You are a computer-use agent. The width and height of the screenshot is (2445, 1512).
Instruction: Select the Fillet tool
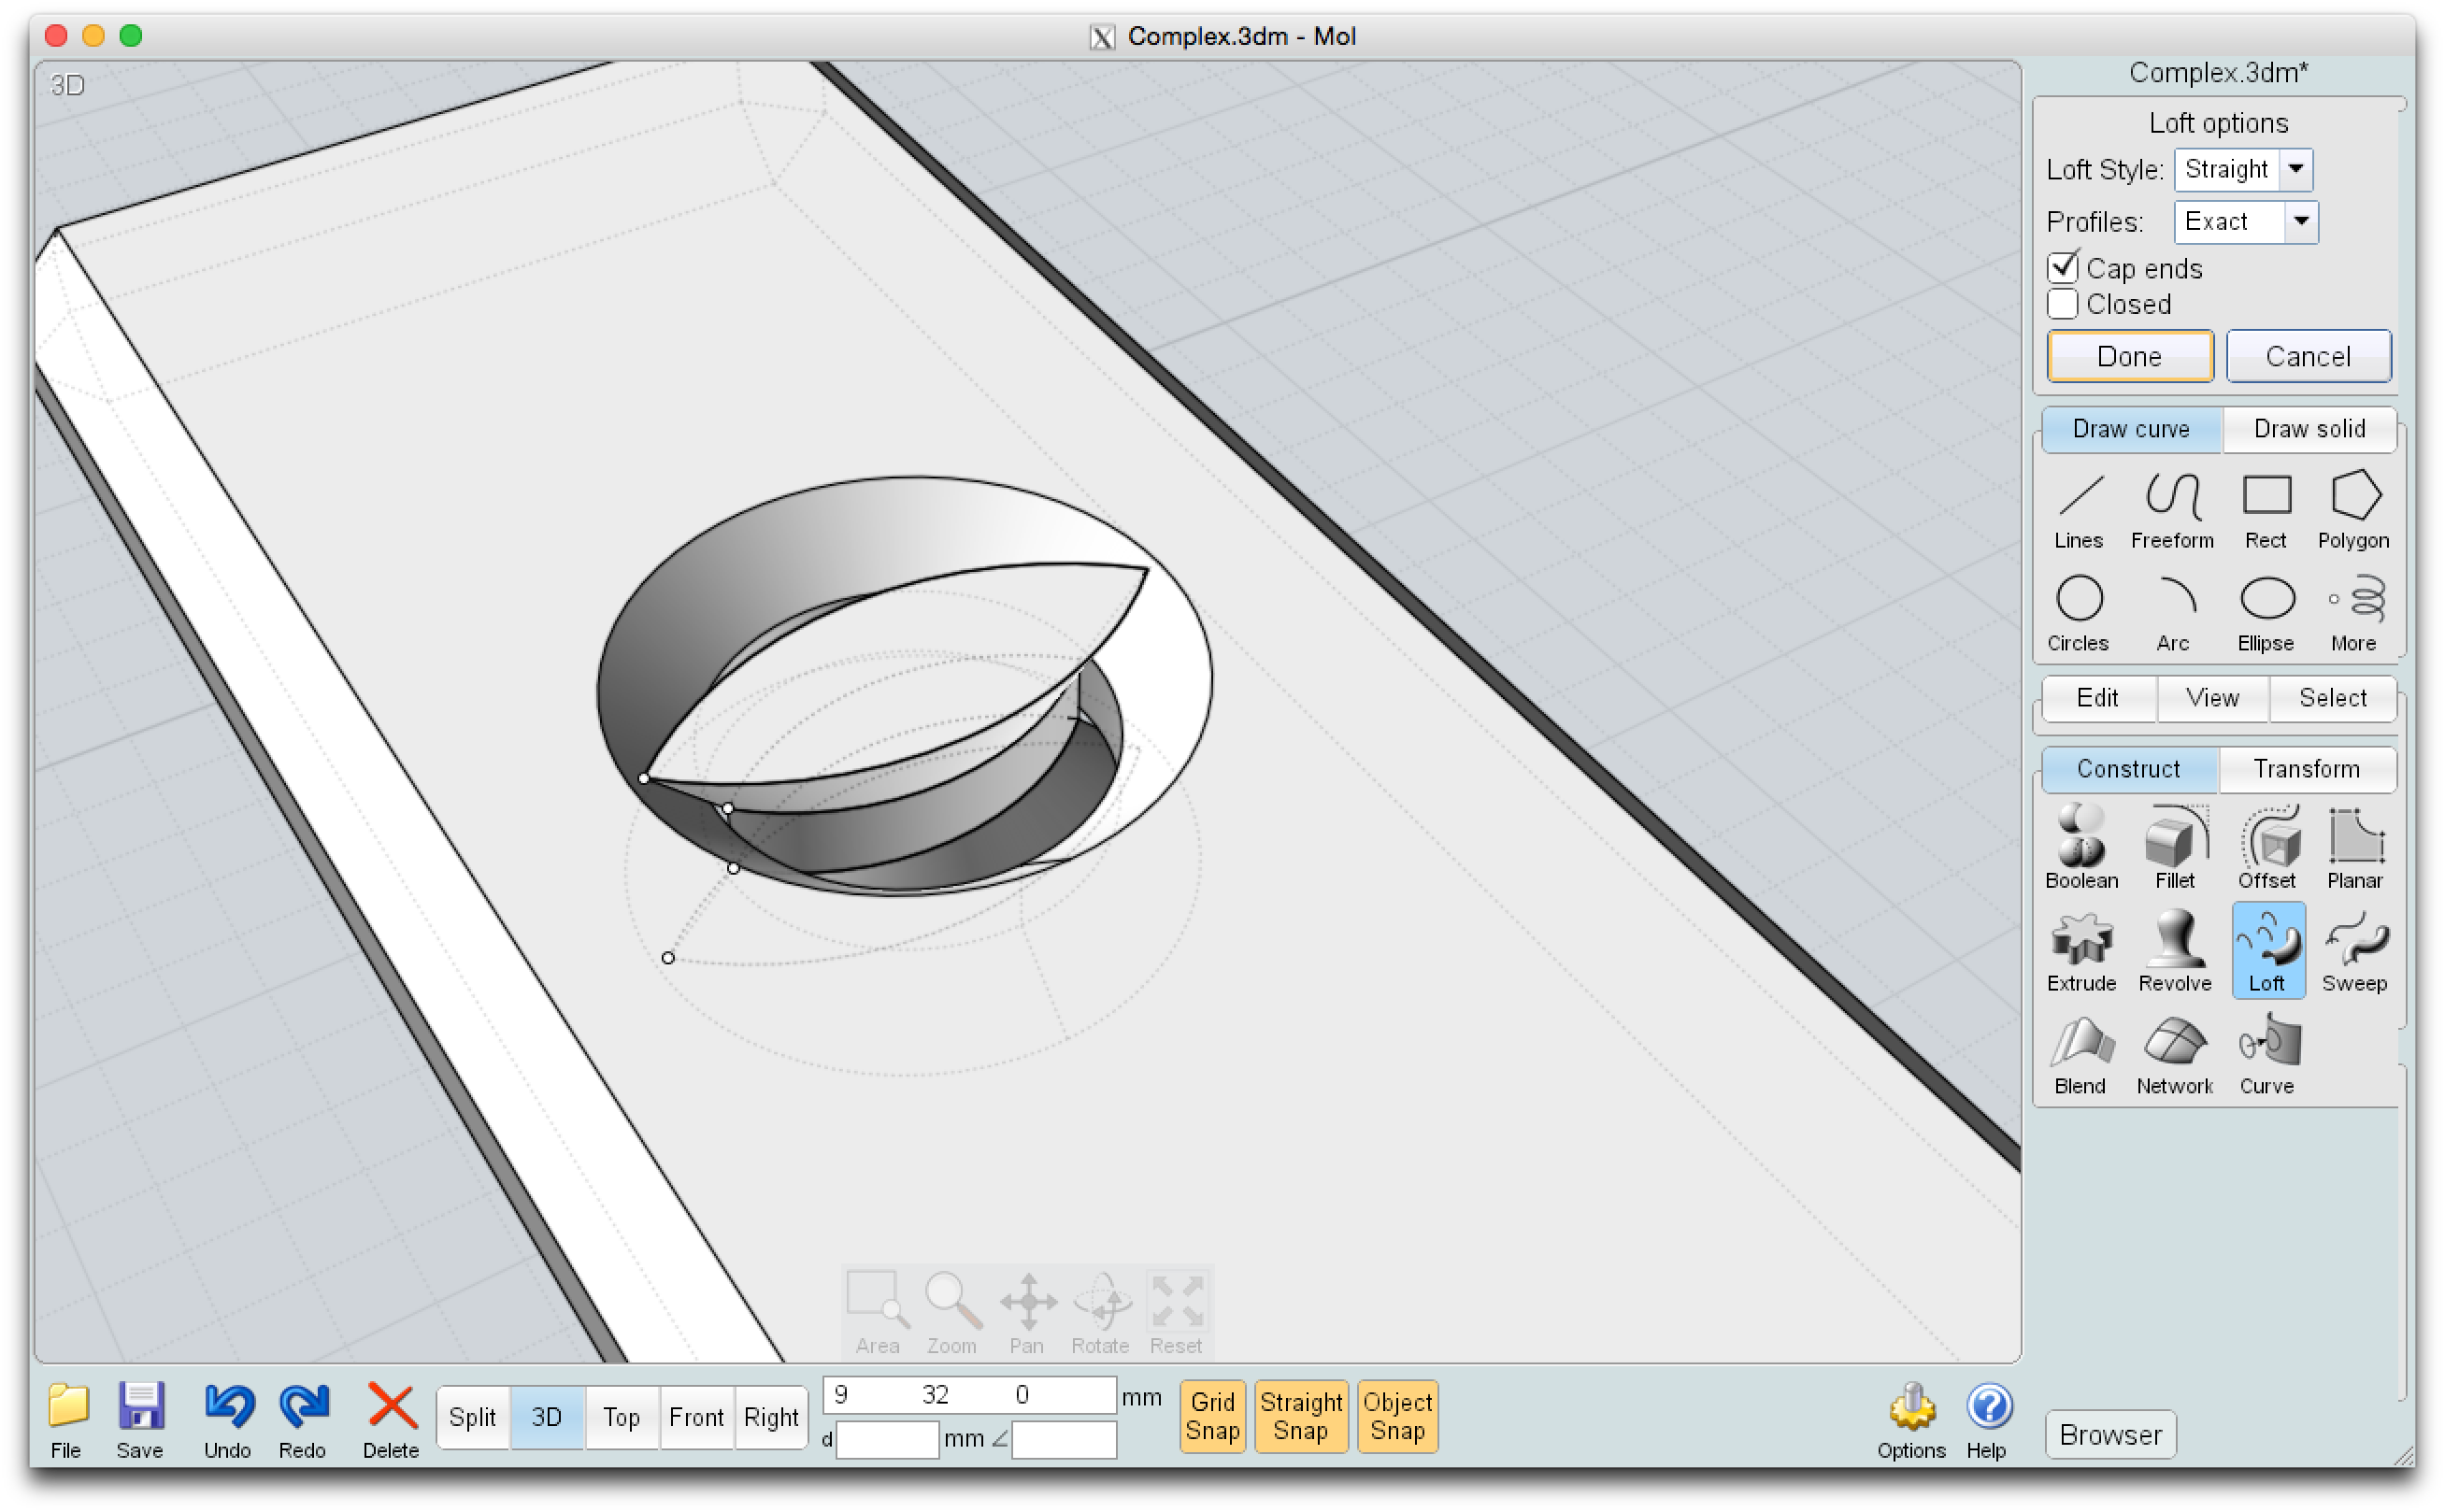tap(2174, 848)
